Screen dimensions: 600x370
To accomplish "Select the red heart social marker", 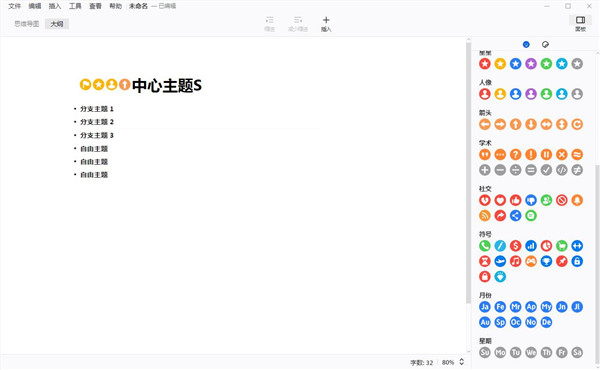I will point(500,200).
